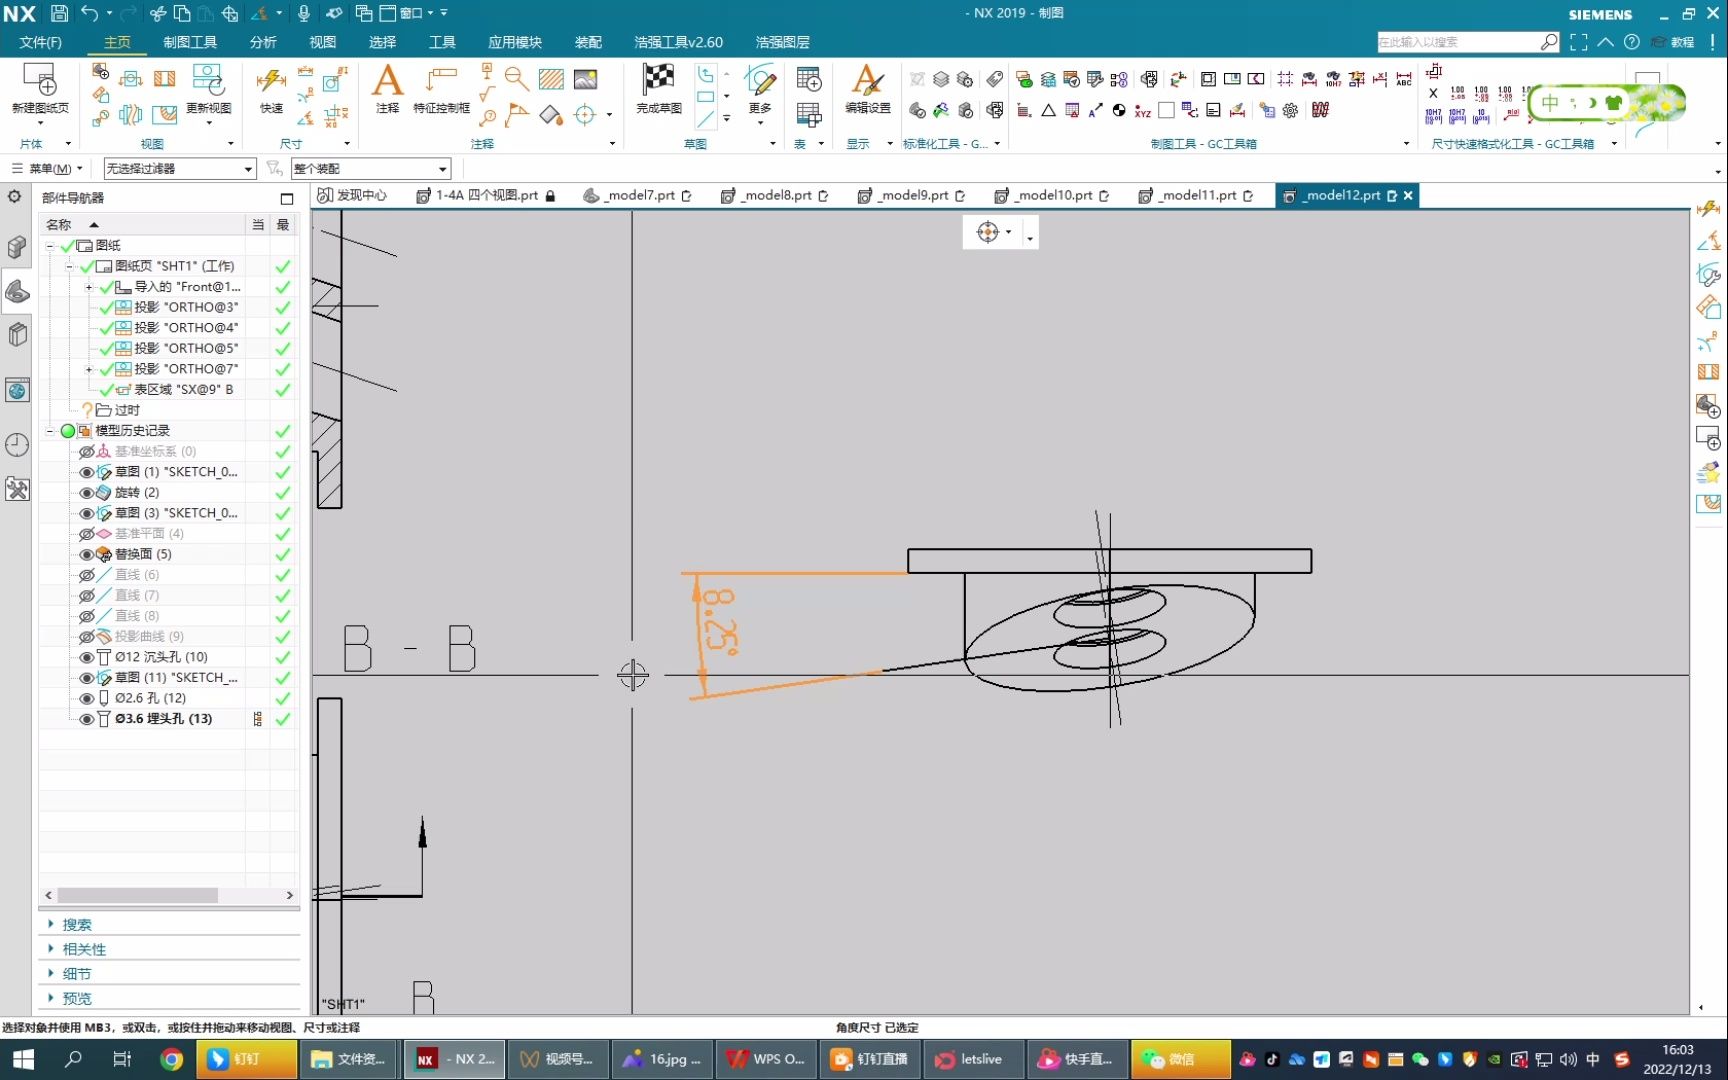Screen dimensions: 1728x1080
Task: Click the Save icon in title bar
Action: click(59, 13)
